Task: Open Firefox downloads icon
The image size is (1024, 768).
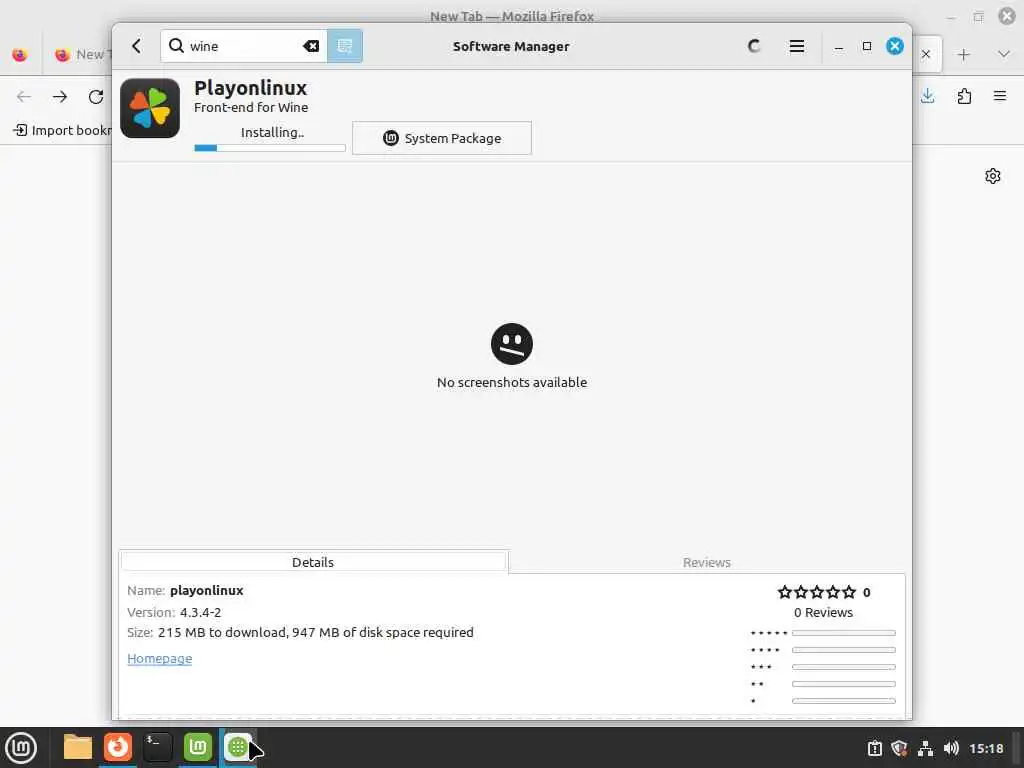Action: [927, 97]
